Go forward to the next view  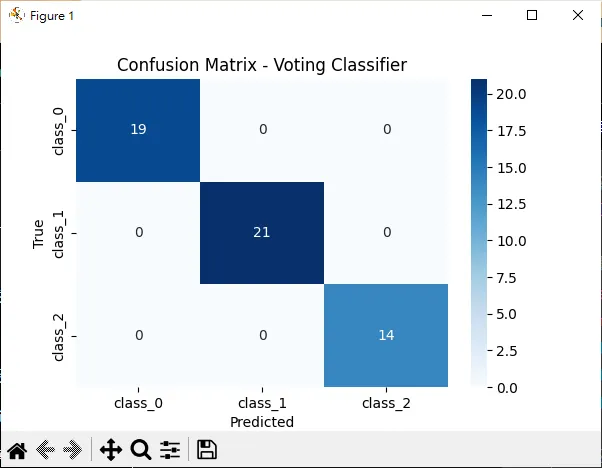(72, 450)
